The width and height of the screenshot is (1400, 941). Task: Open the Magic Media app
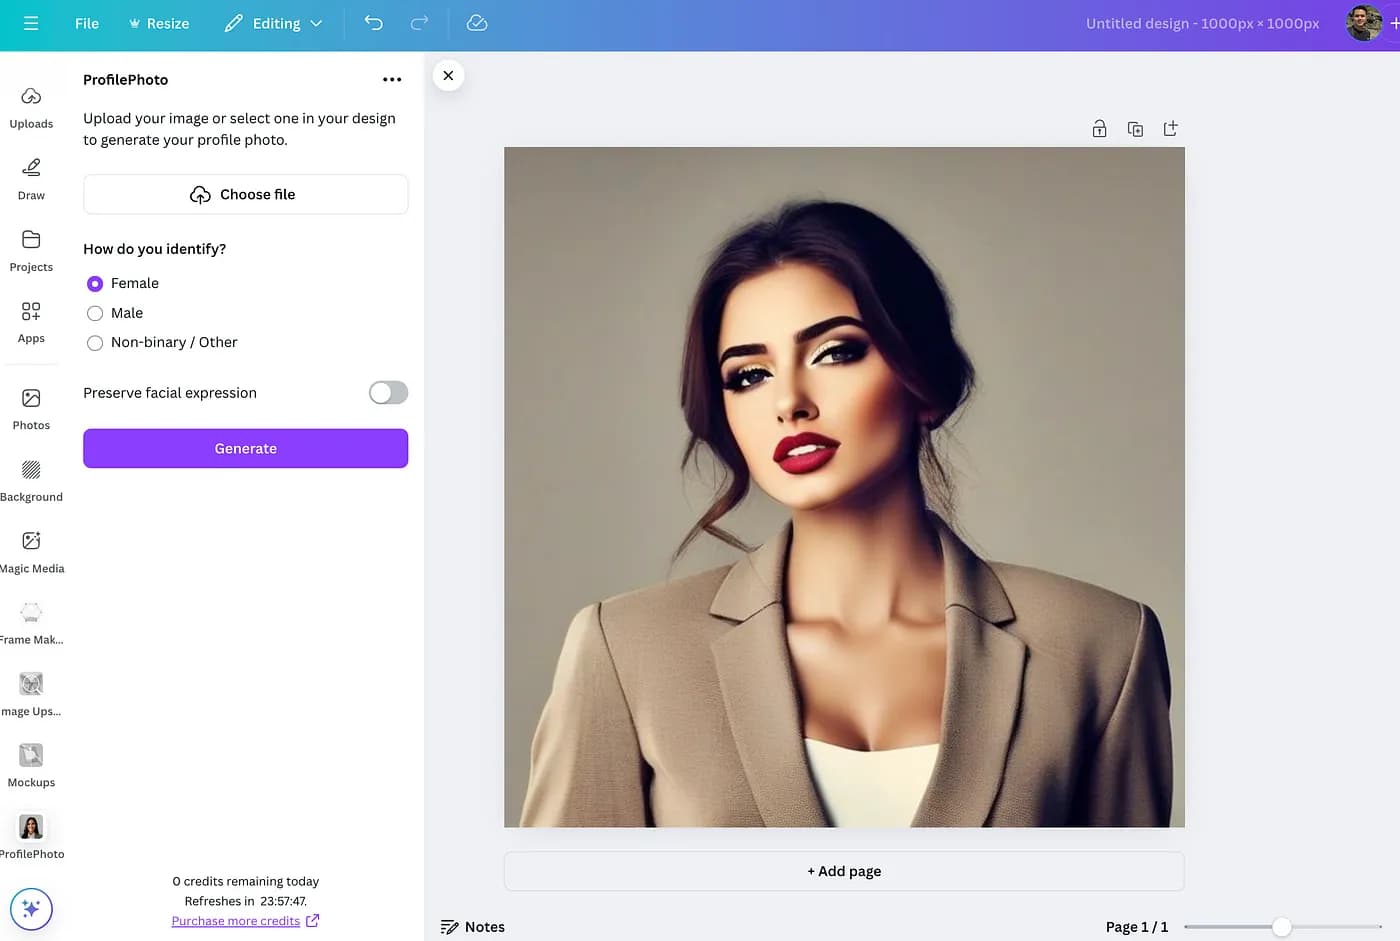(x=31, y=551)
